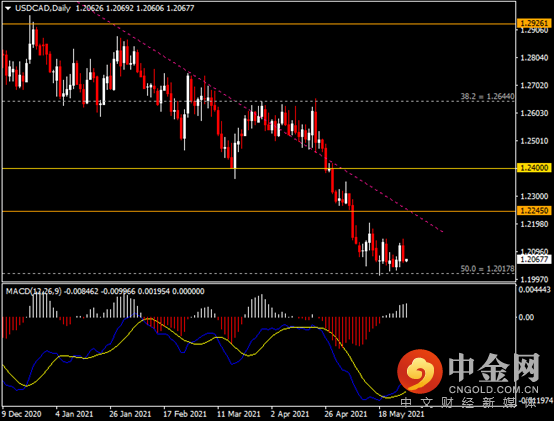Click the 11 Mar 2021 date label
This screenshot has width=554, height=421.
(x=238, y=414)
